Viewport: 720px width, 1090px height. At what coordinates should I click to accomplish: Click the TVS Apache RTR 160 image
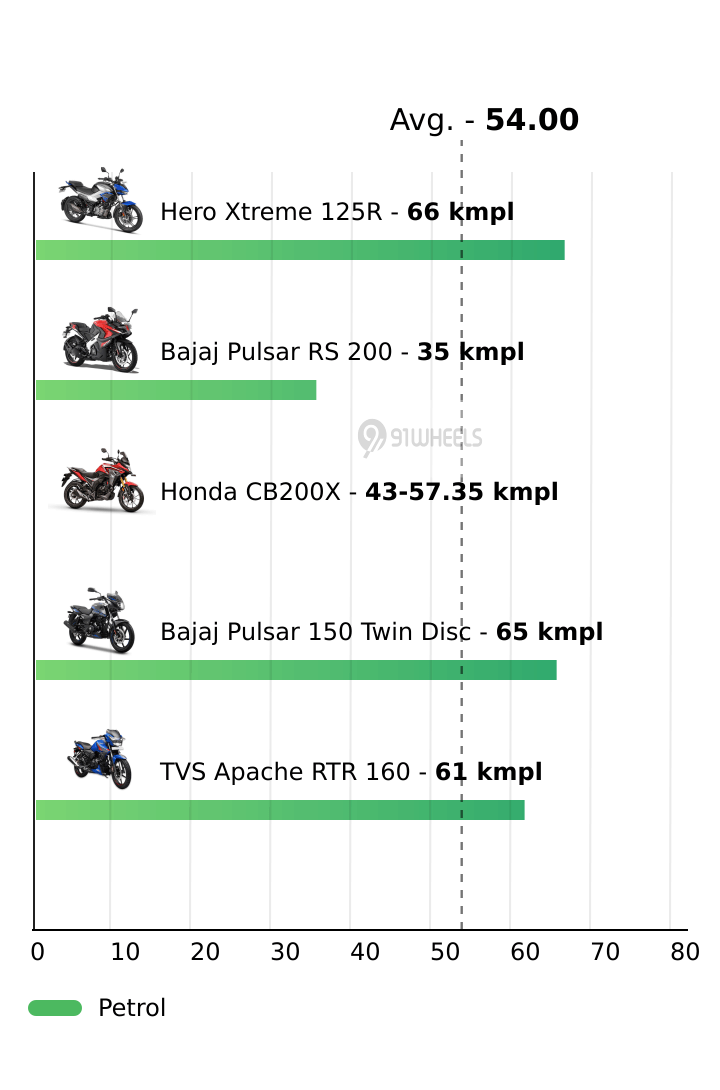tap(100, 761)
